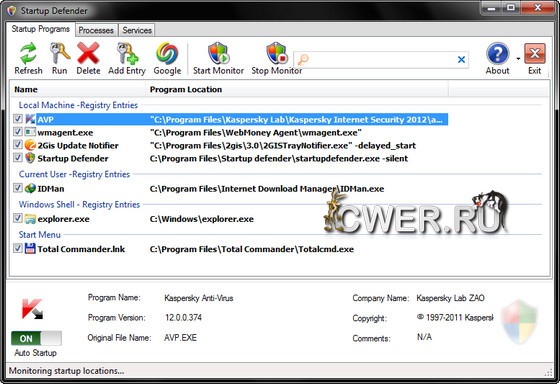
Task: Click the Startup Defender title bar icon
Action: 12,11
